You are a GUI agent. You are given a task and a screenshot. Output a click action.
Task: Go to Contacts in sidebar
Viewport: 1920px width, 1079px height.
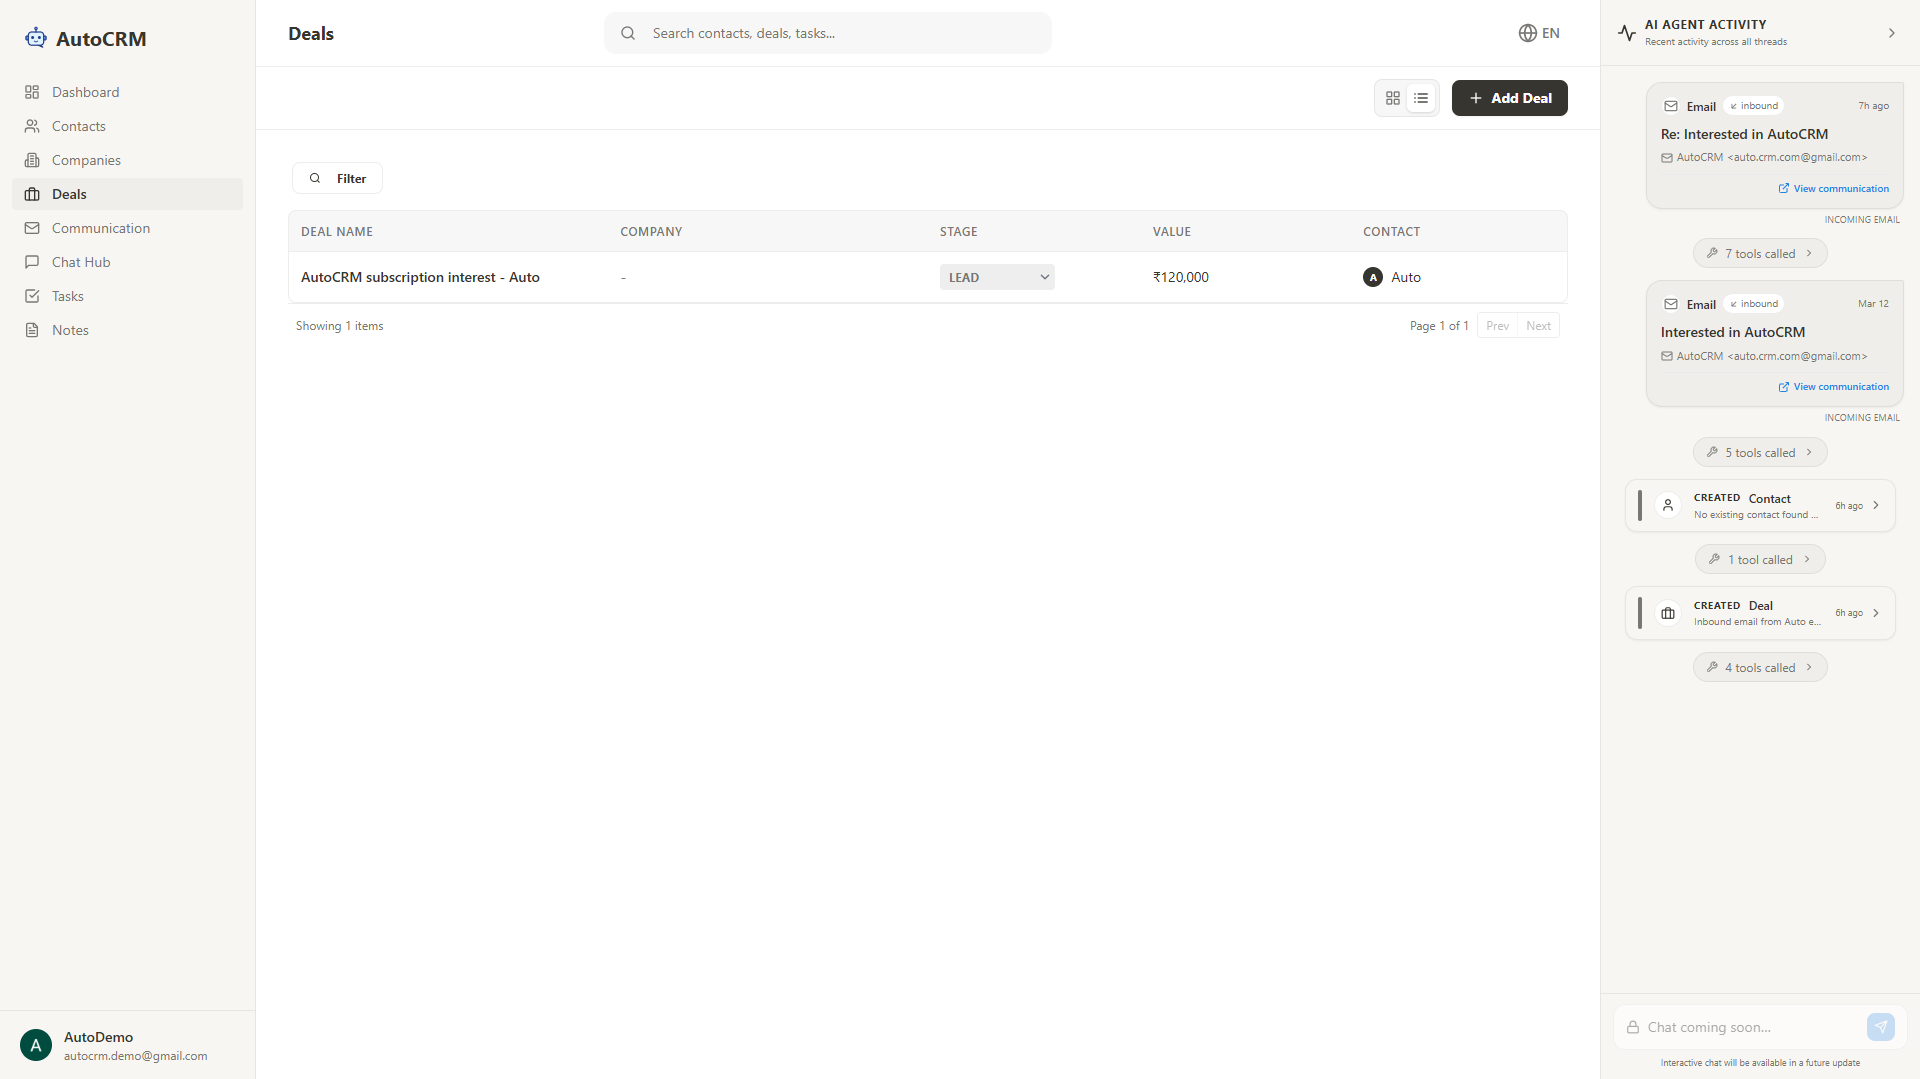pos(127,126)
